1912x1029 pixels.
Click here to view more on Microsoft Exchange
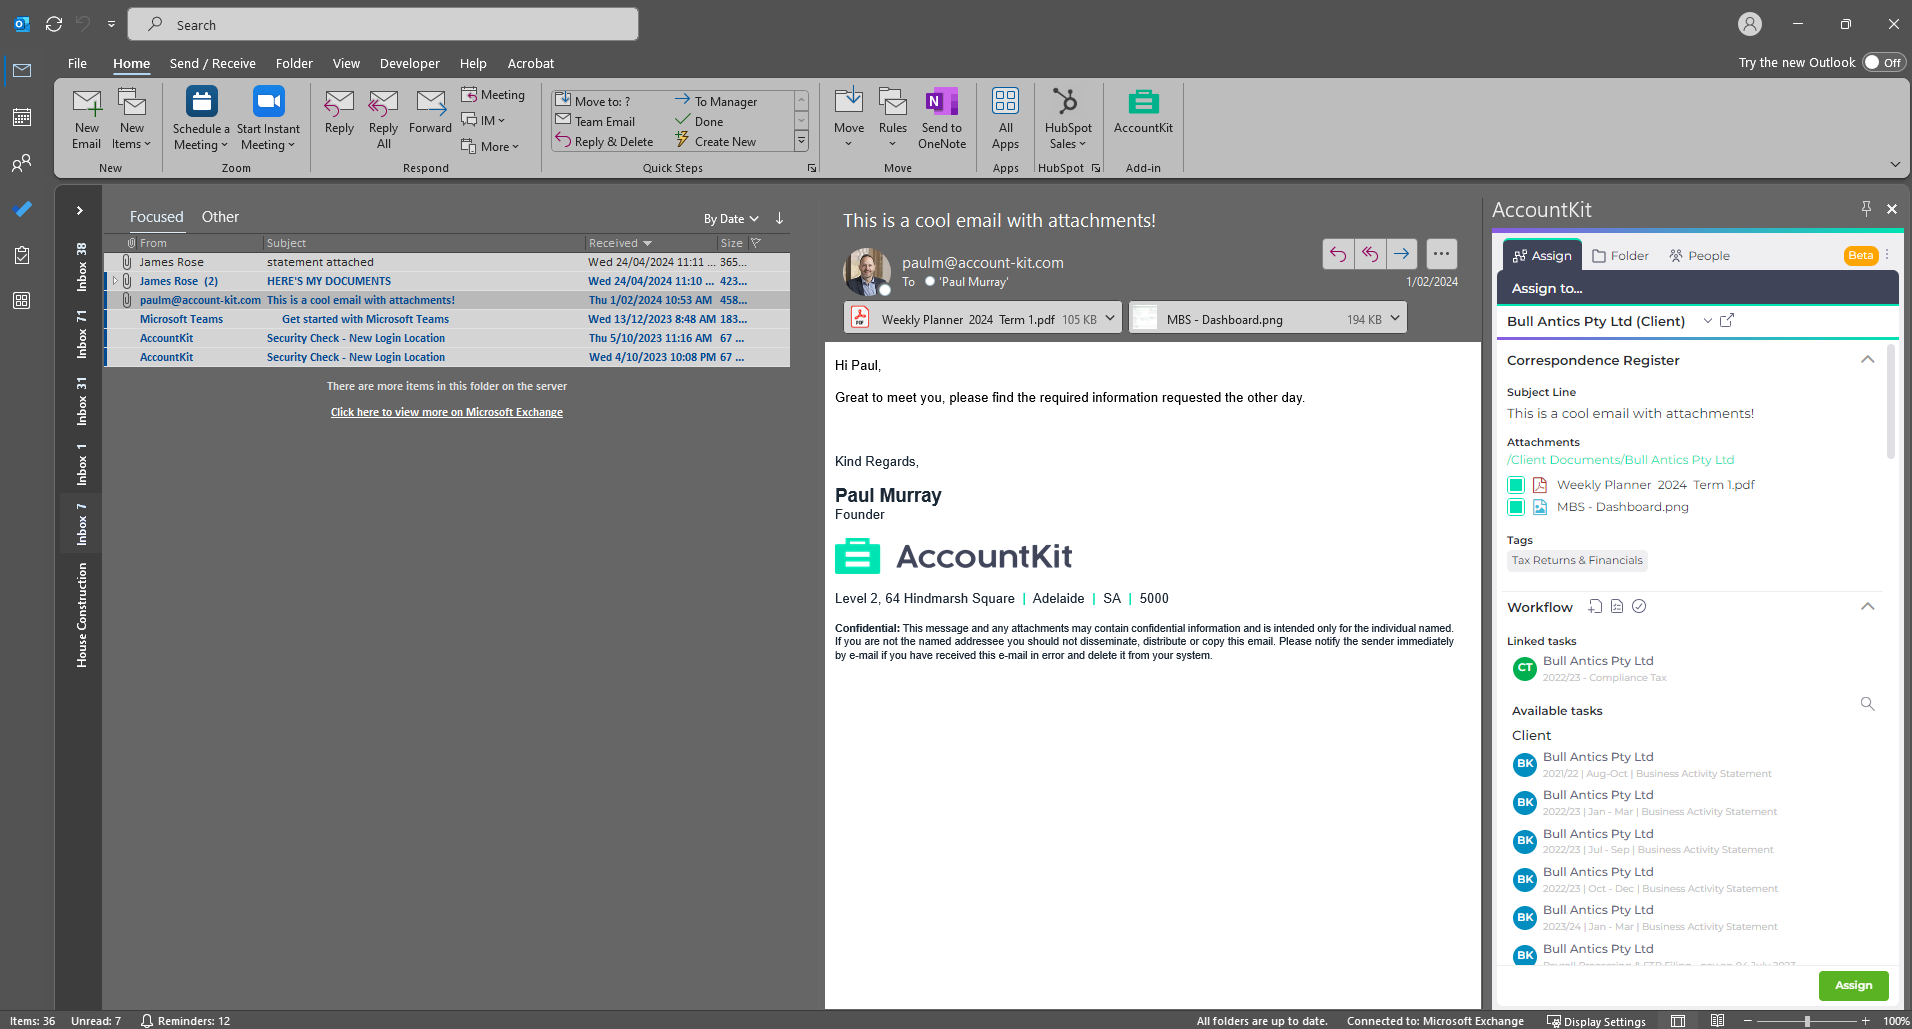point(447,412)
